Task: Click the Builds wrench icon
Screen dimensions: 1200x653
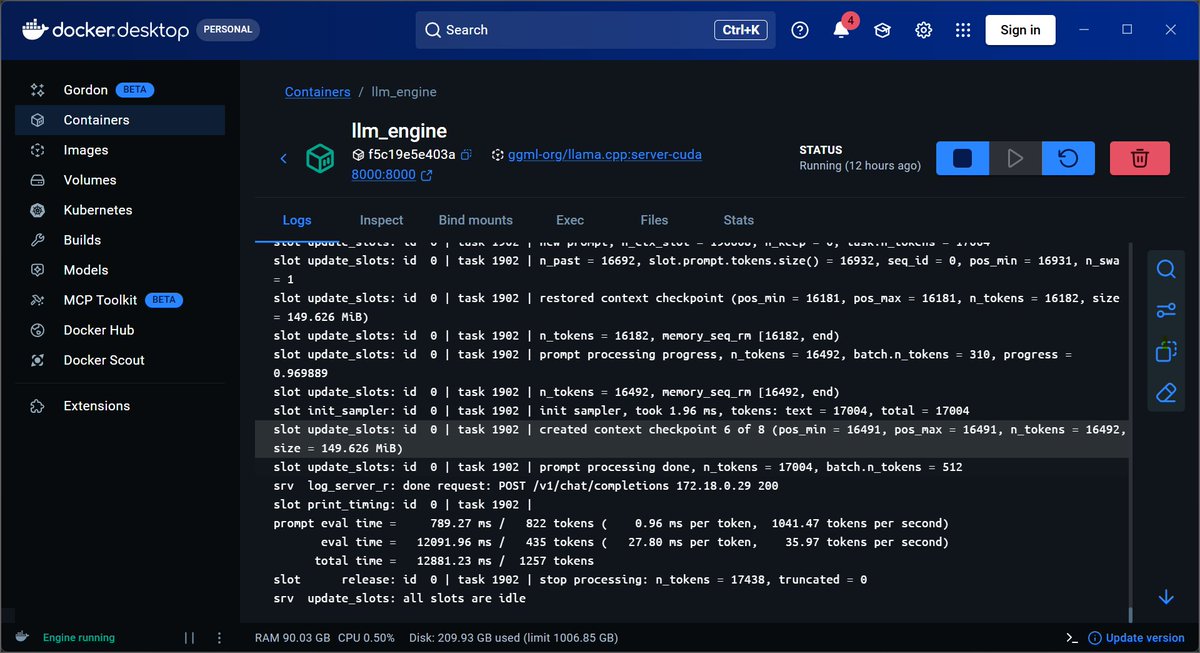Action: click(x=38, y=240)
